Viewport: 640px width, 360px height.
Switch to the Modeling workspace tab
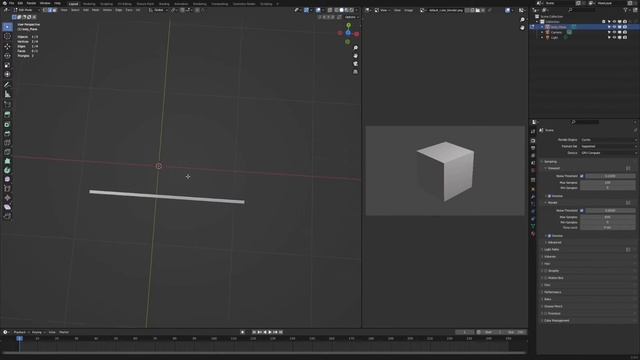[89, 4]
